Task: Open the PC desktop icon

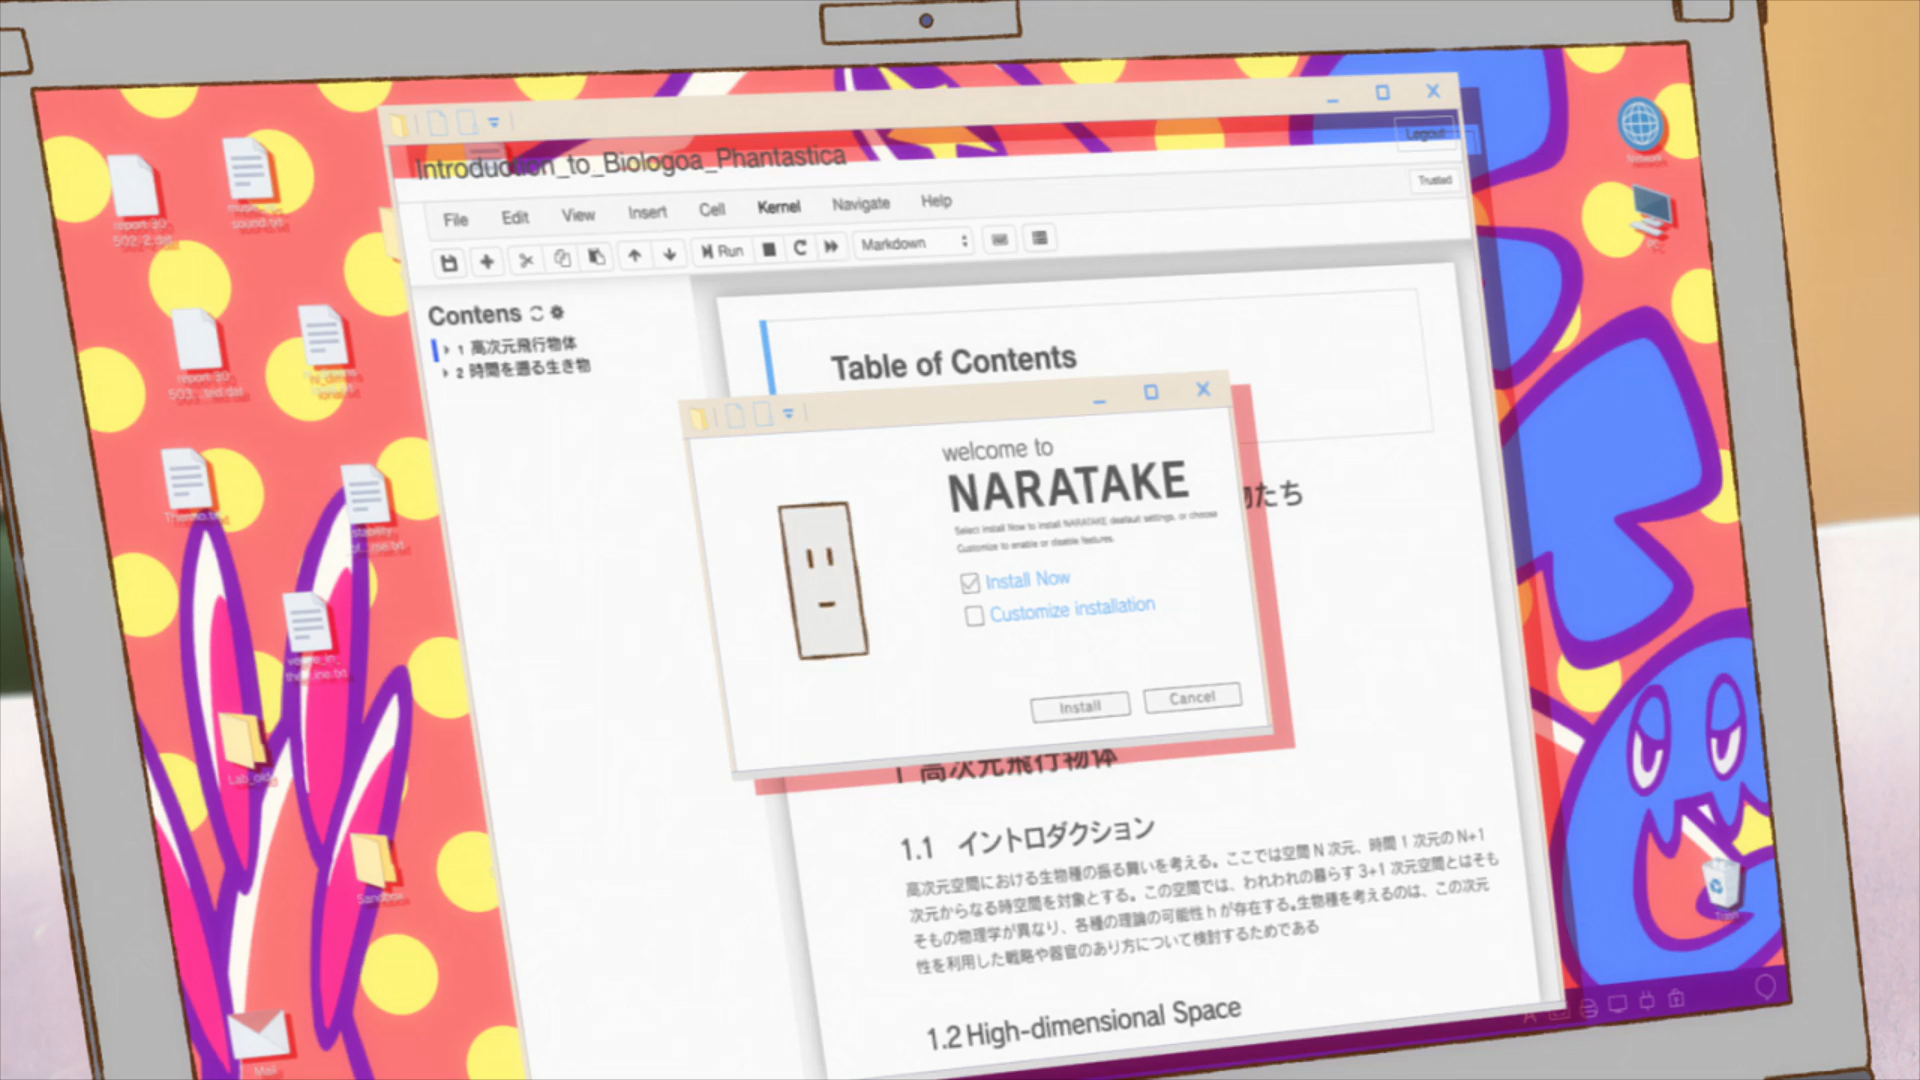Action: pos(1651,218)
